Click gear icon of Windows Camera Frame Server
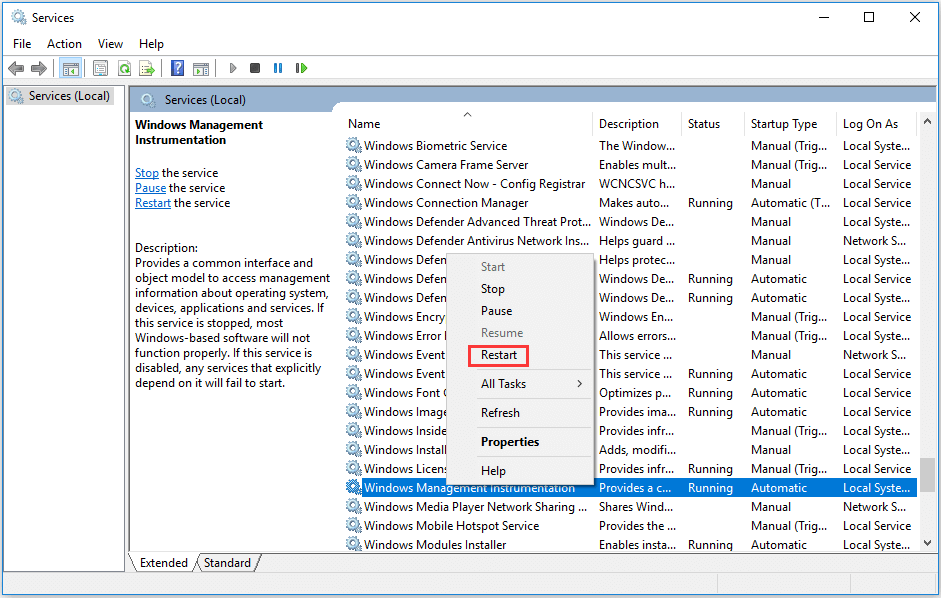The height and width of the screenshot is (598, 941). tap(353, 164)
